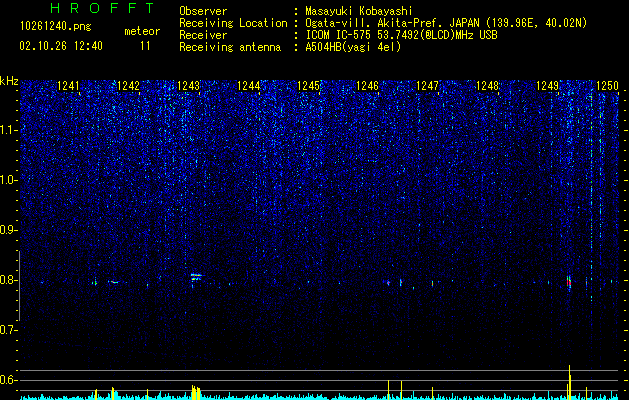Click the 1243 time marker
Screen dimensions: 629x400
click(188, 86)
